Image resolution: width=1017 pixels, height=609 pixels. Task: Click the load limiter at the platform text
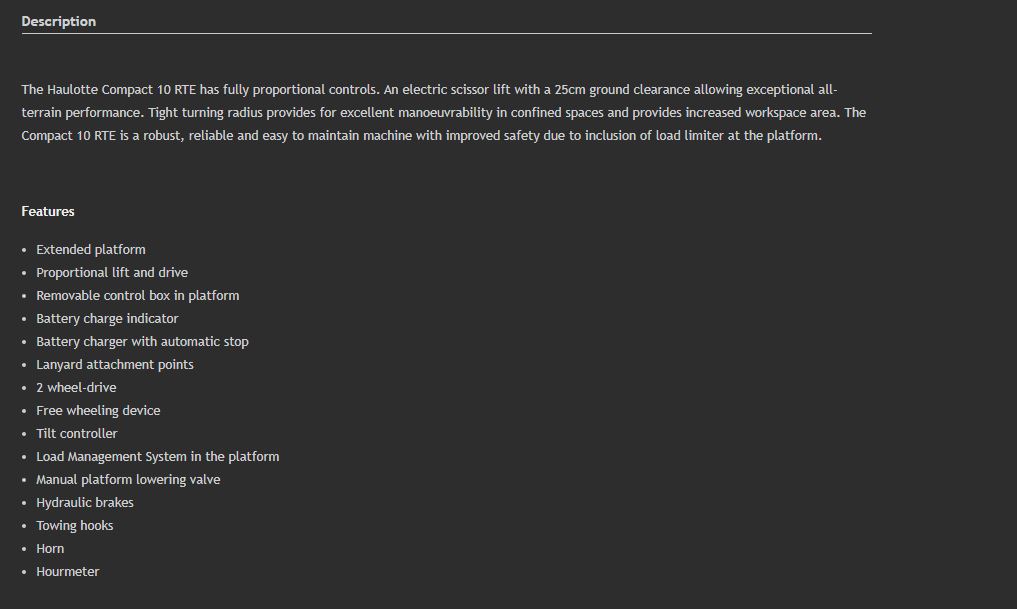coord(738,136)
